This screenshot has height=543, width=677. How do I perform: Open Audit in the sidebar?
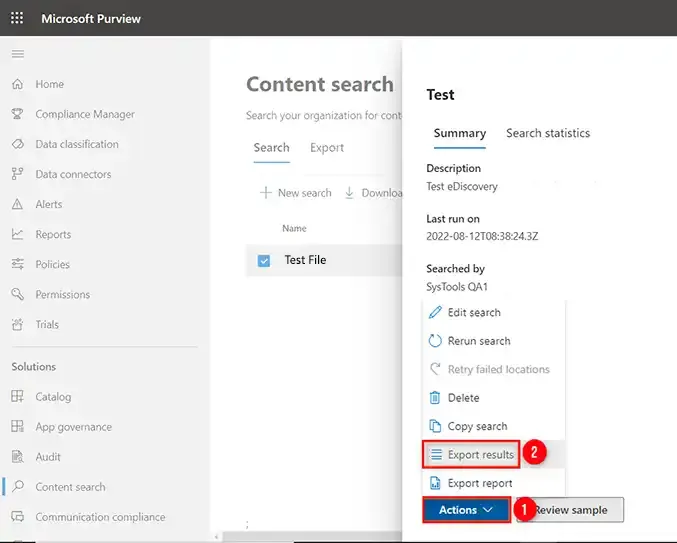[x=48, y=457]
